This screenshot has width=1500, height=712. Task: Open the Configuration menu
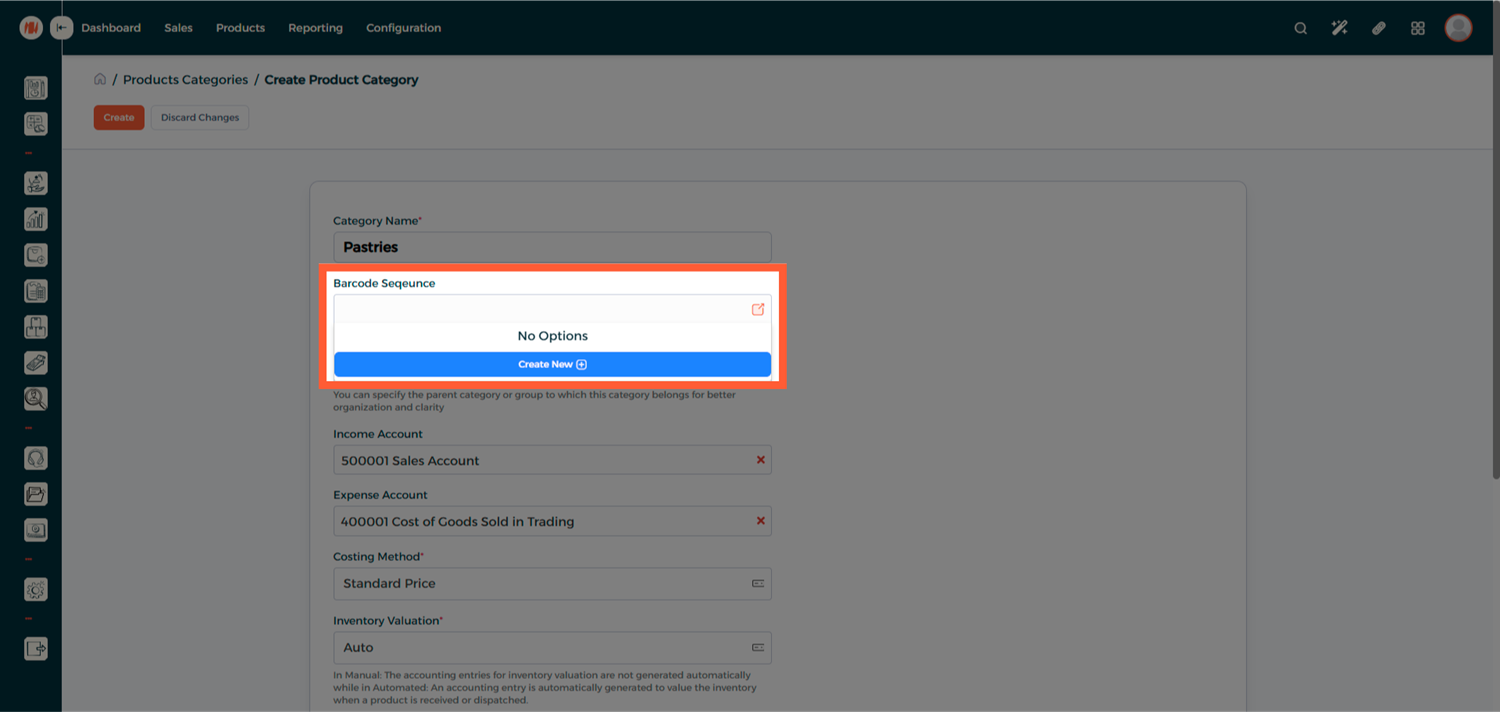[403, 28]
